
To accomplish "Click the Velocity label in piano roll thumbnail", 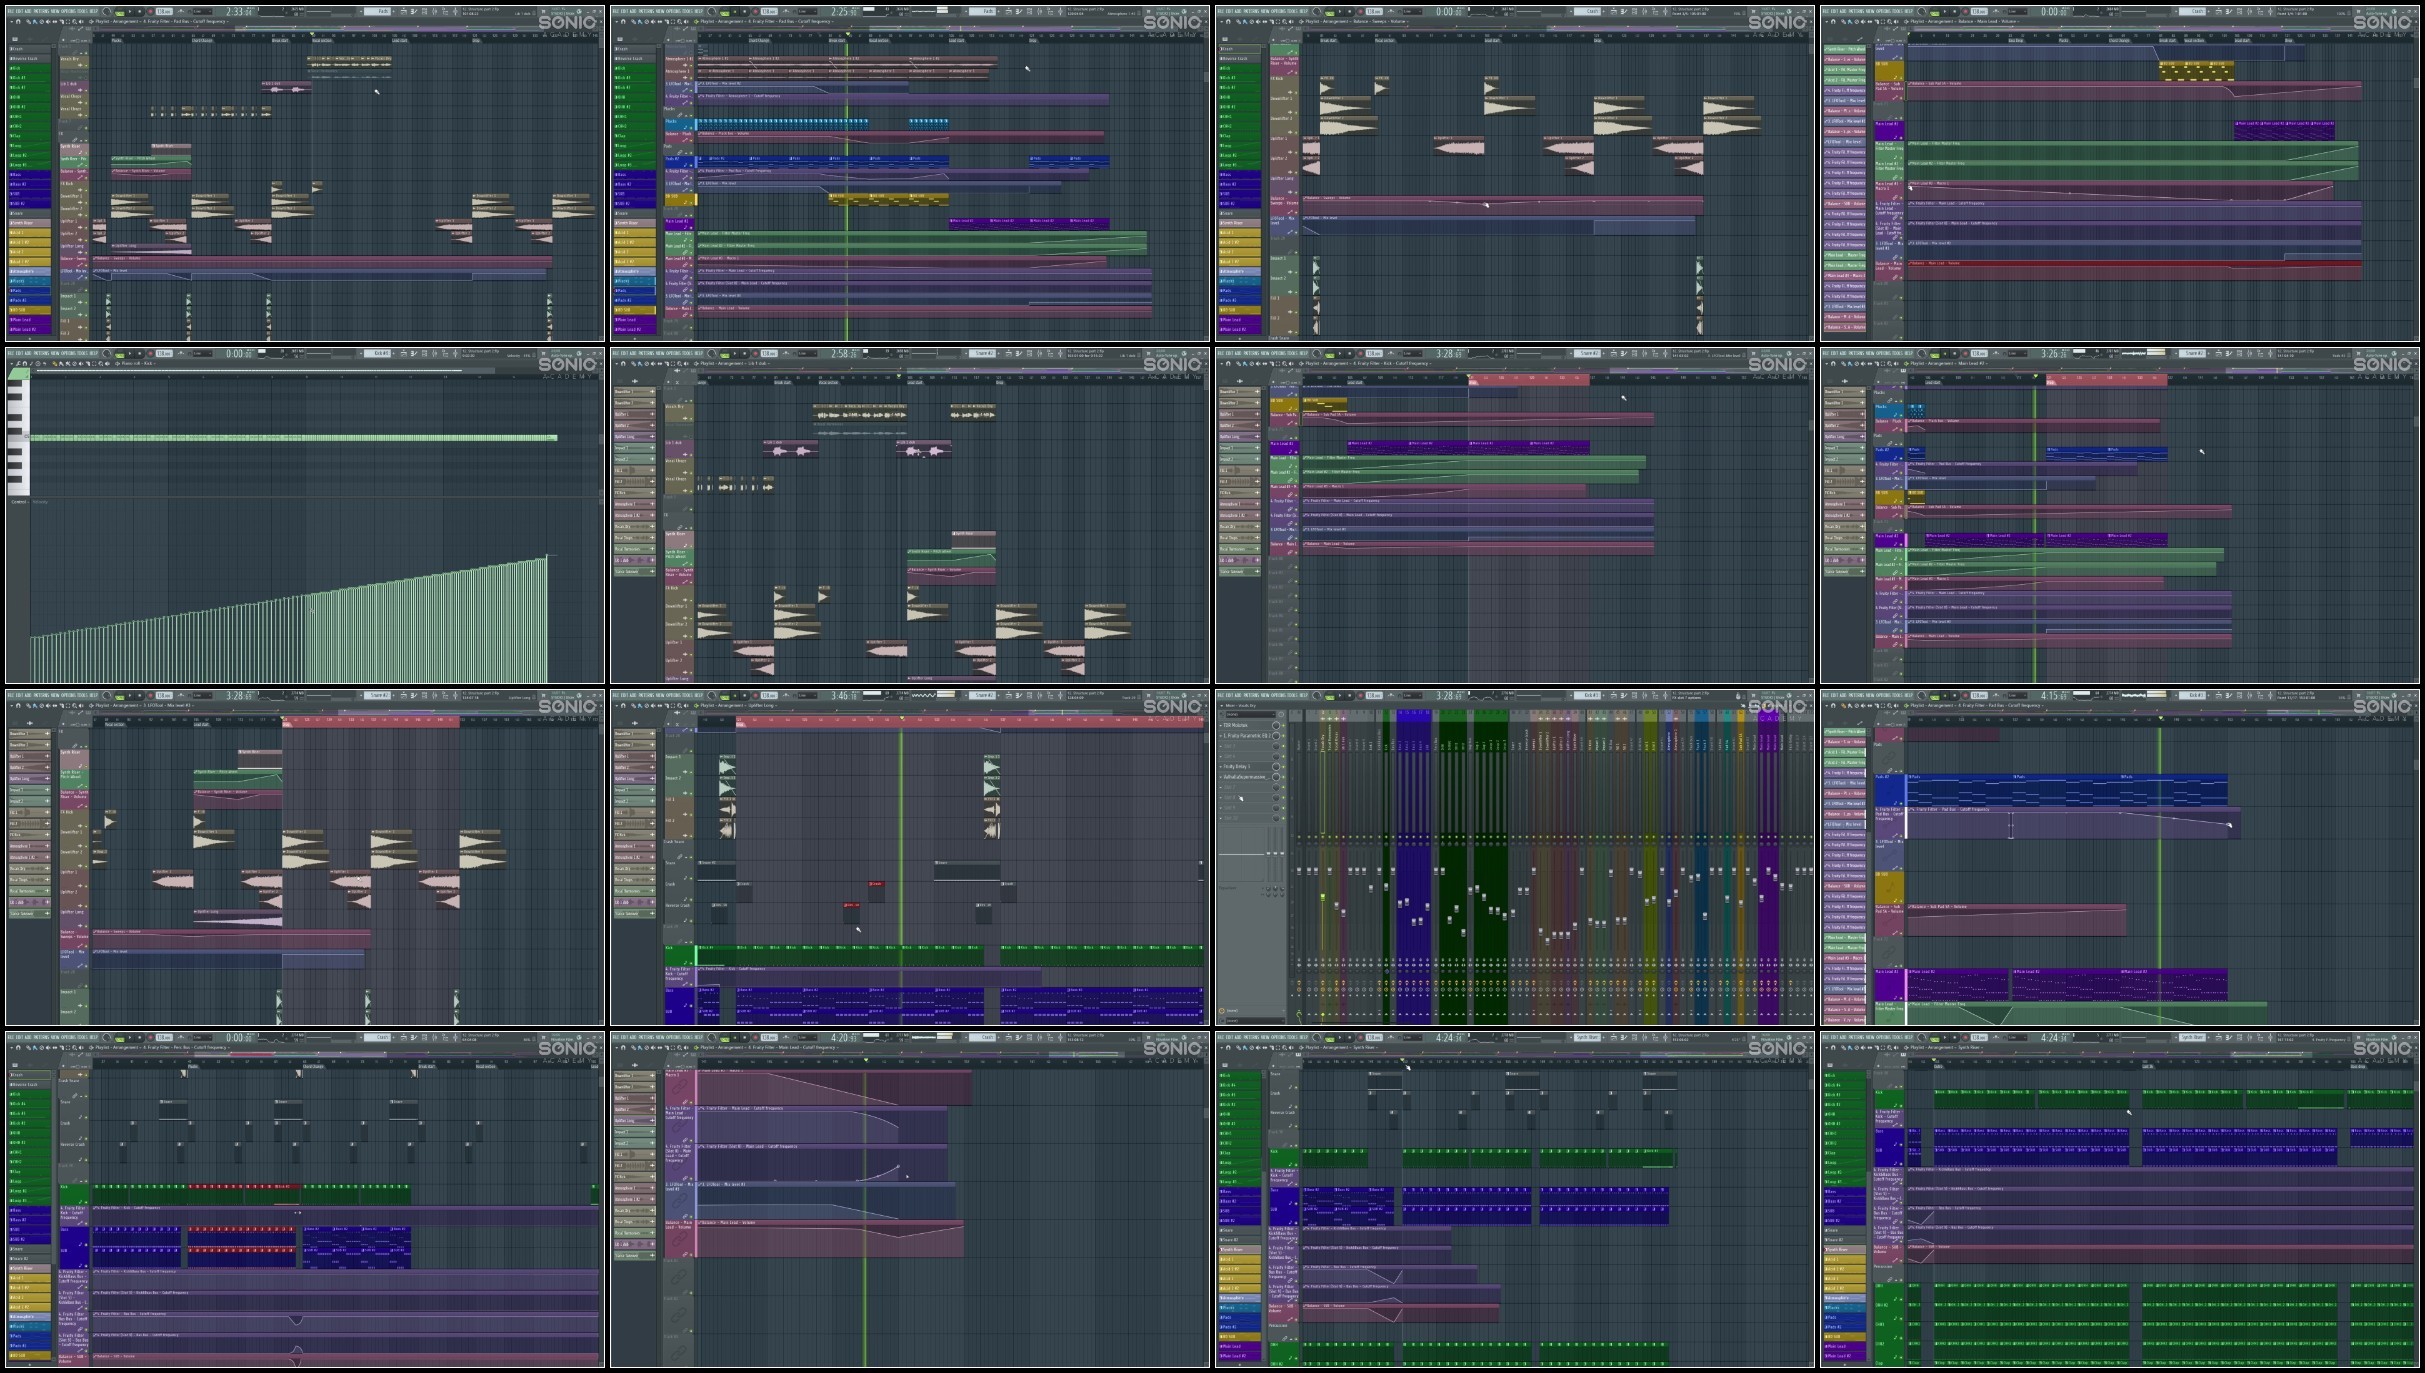I will 40,502.
